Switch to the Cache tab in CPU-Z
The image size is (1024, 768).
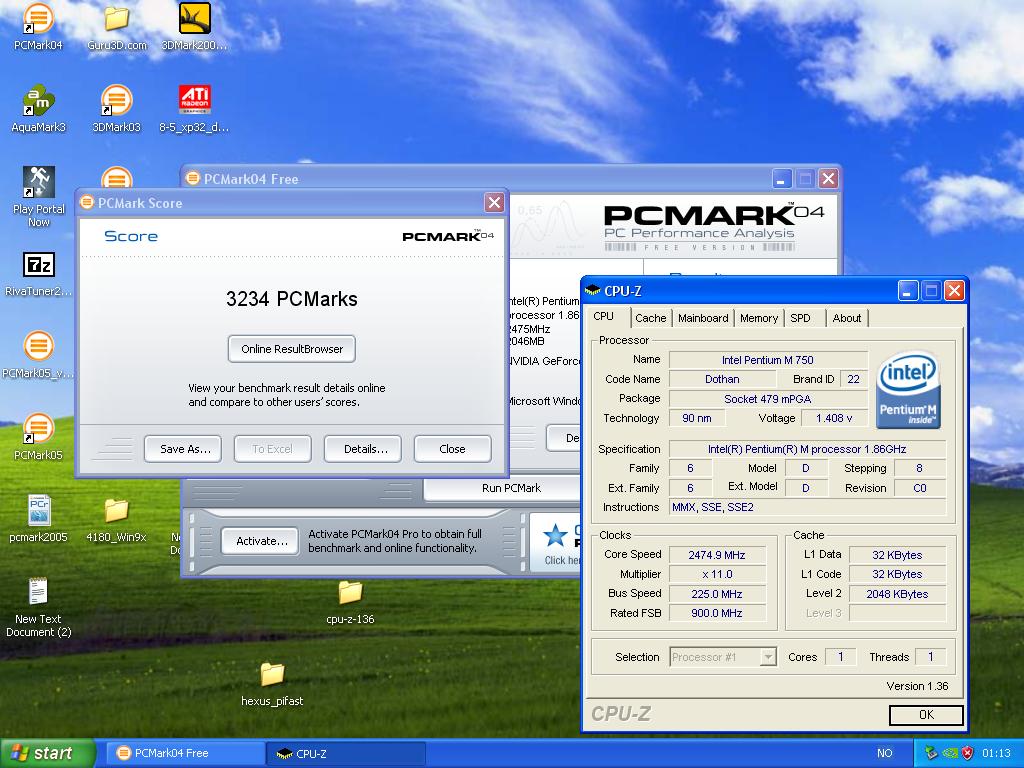(650, 318)
